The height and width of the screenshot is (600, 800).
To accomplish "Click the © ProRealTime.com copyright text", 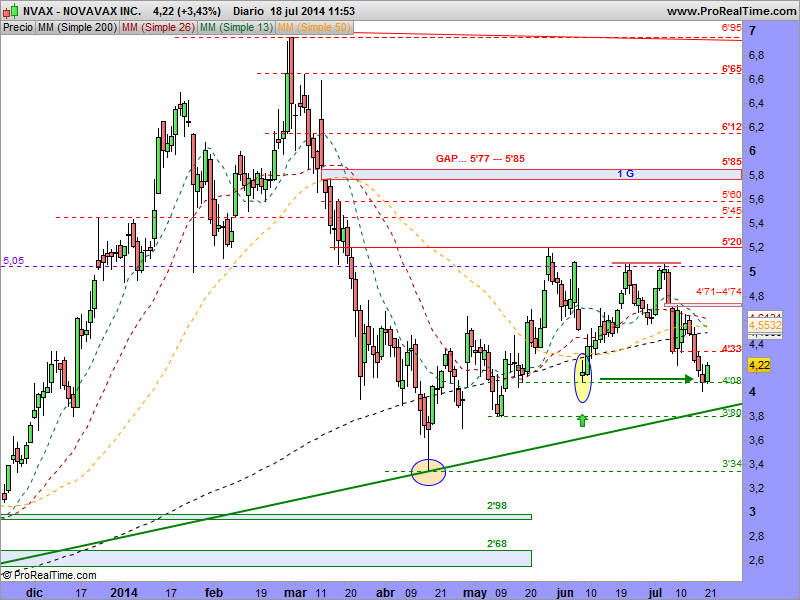I will pos(49,576).
